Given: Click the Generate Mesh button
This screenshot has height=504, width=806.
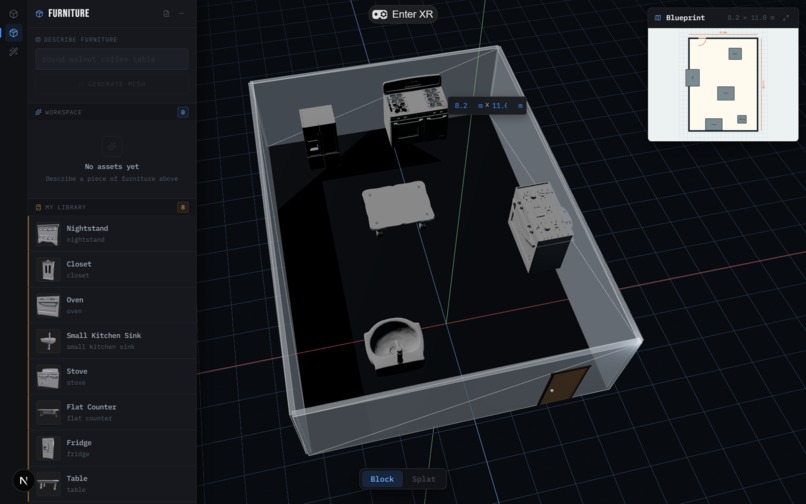Looking at the screenshot, I should click(x=112, y=84).
